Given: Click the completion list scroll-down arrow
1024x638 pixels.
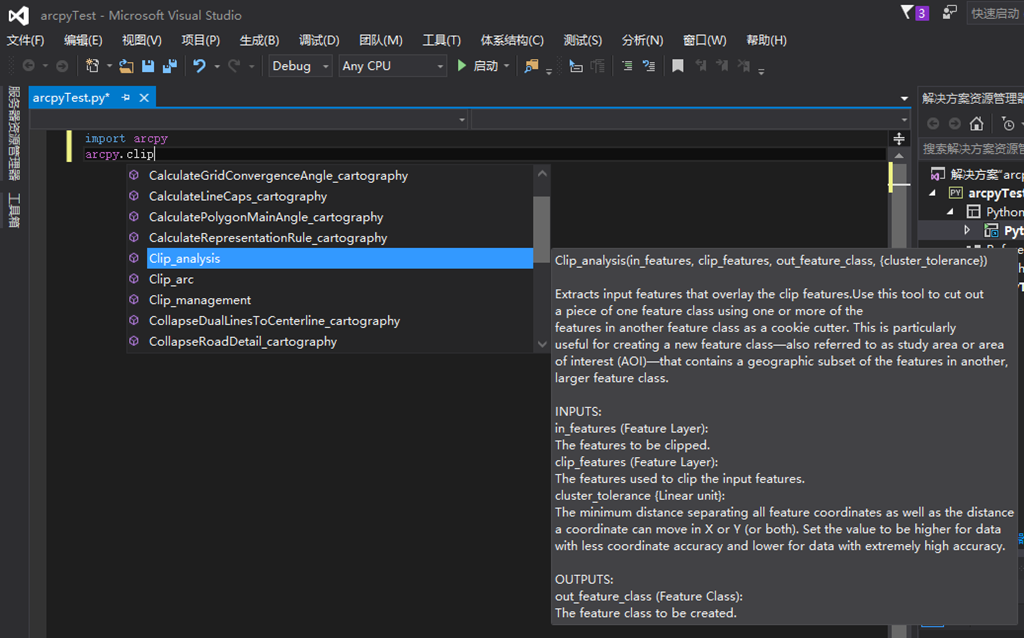Looking at the screenshot, I should click(x=542, y=344).
